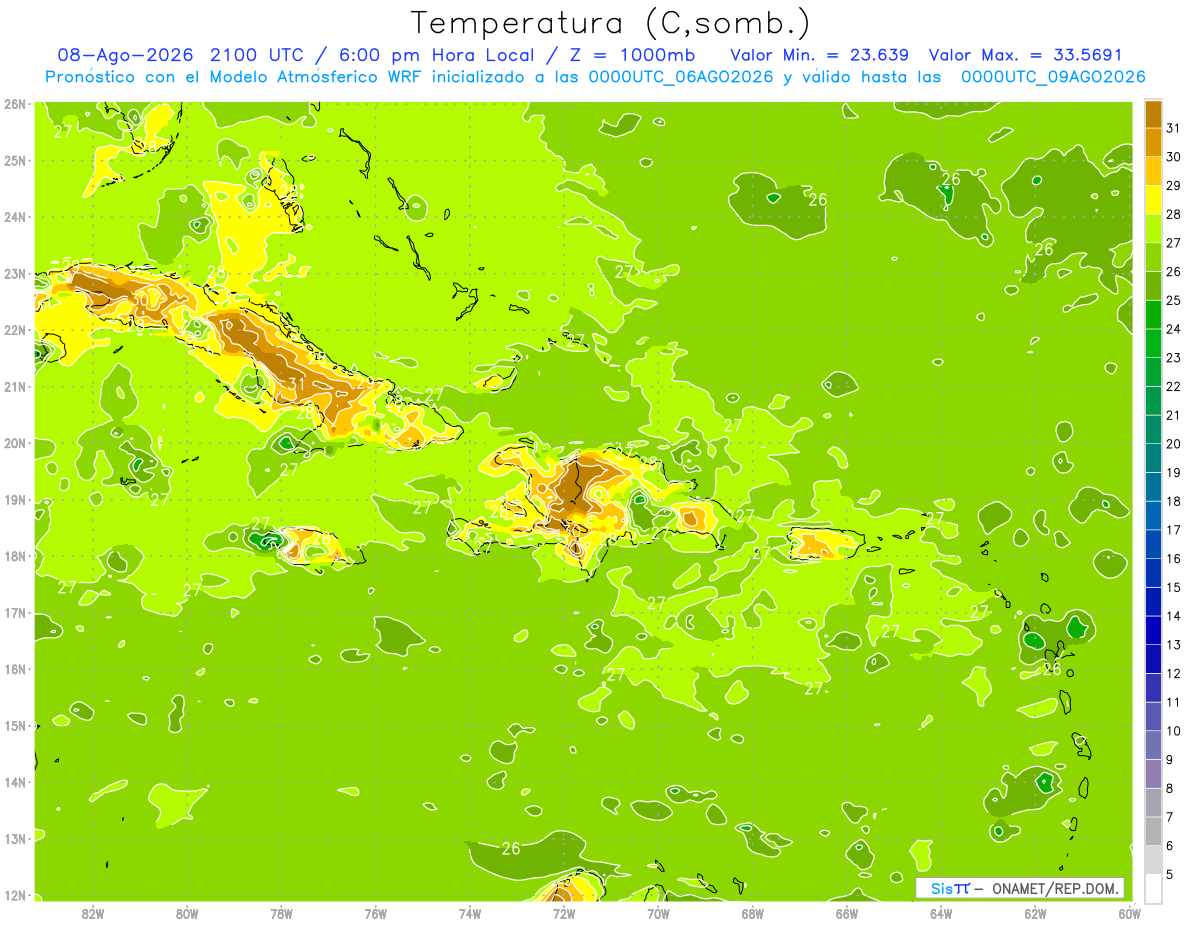Click the color bar scale label 29
1200x927 pixels.
[1173, 186]
